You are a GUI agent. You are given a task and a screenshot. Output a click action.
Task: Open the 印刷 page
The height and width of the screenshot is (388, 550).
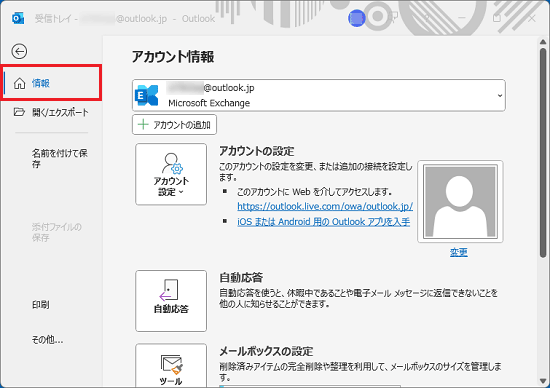pyautogui.click(x=41, y=305)
